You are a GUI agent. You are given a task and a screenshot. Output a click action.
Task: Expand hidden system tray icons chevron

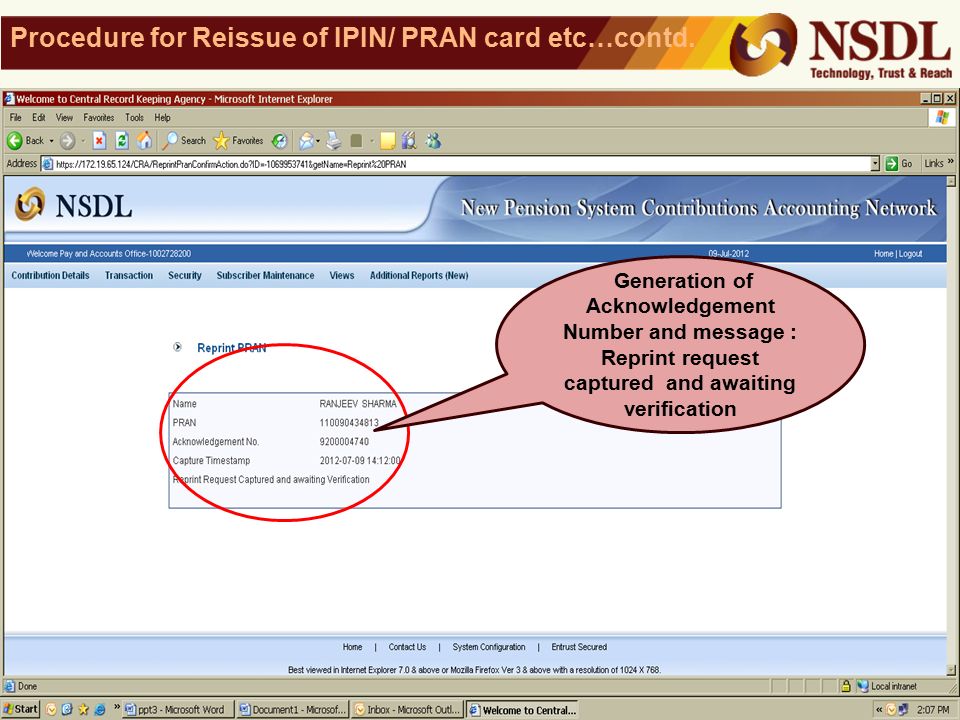[879, 710]
